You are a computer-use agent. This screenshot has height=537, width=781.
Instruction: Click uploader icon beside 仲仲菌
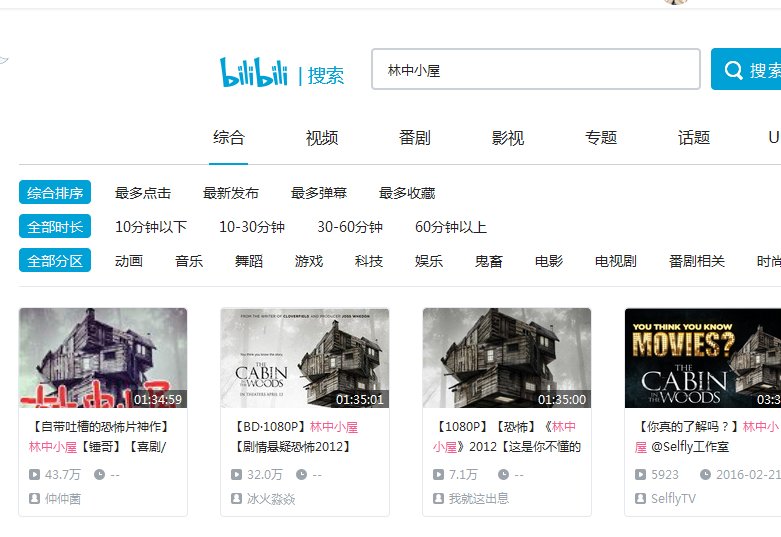pos(34,498)
